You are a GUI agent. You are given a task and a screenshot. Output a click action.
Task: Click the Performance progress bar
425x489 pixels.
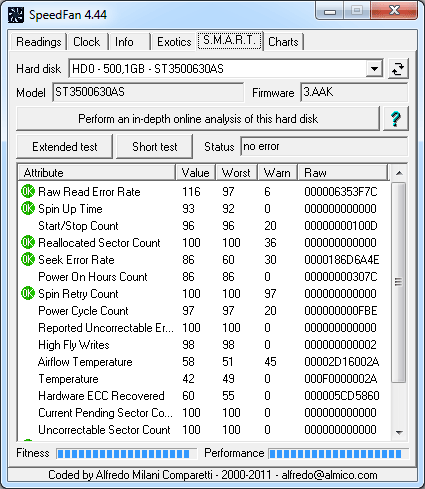click(338, 454)
